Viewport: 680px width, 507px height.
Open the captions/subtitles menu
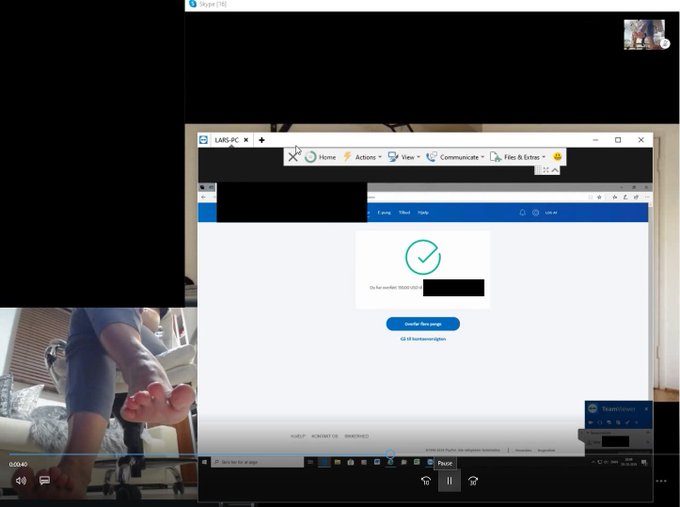(x=44, y=481)
